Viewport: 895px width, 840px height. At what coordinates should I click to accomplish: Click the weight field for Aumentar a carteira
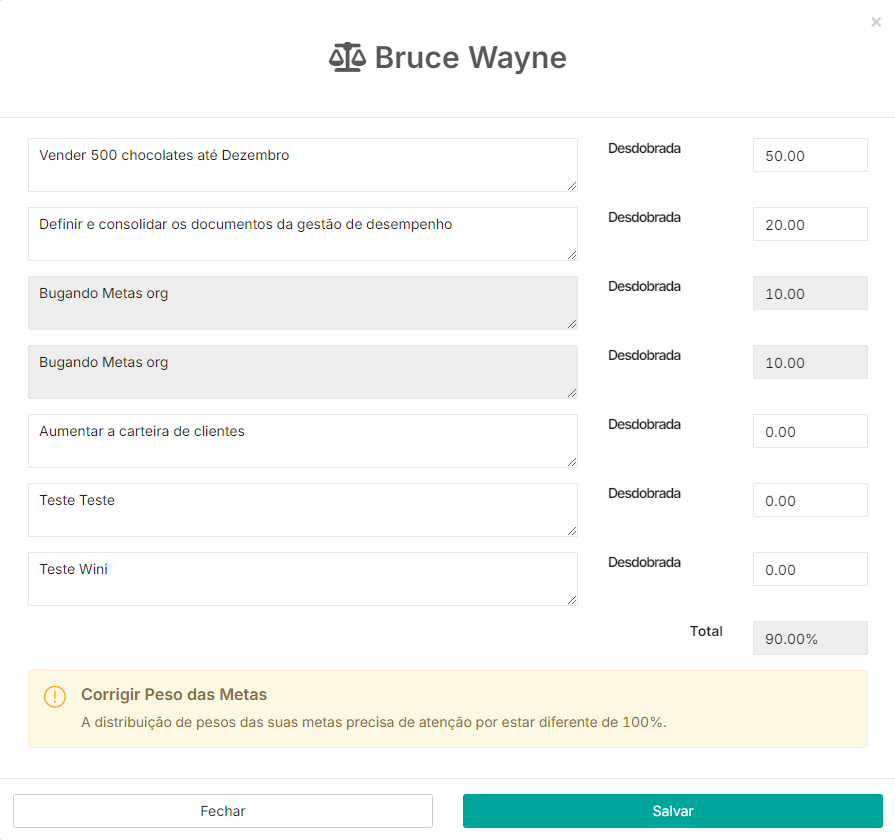[x=810, y=431]
